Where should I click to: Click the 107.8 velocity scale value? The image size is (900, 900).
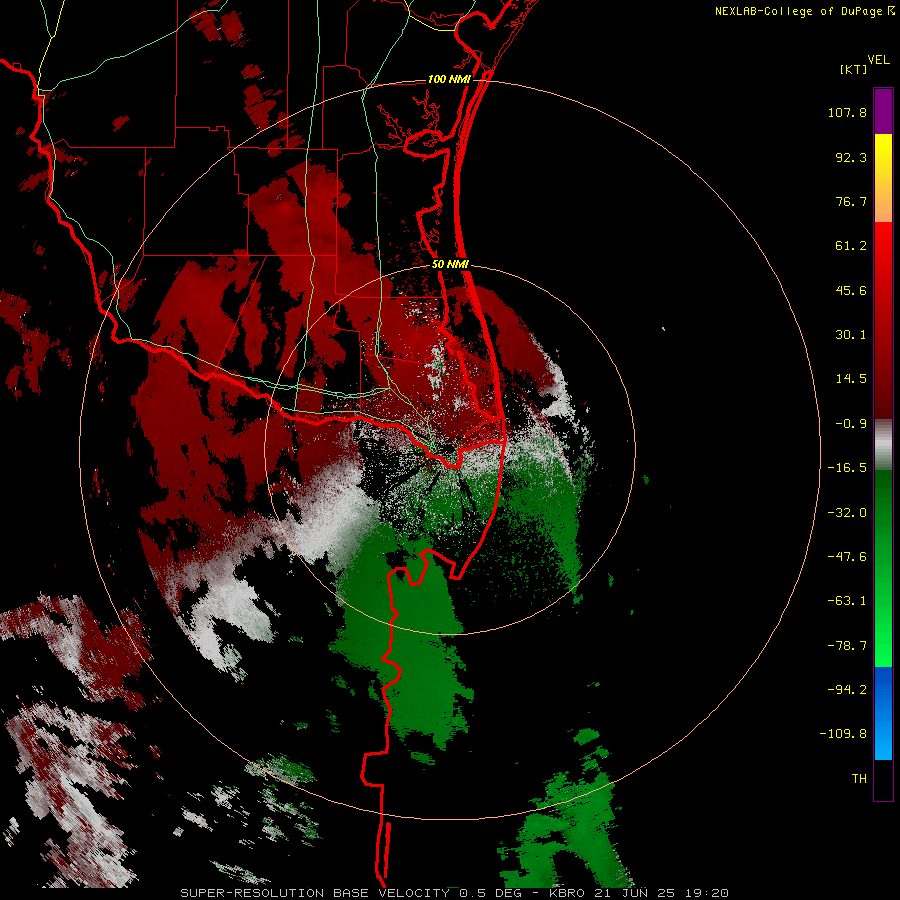click(x=847, y=112)
